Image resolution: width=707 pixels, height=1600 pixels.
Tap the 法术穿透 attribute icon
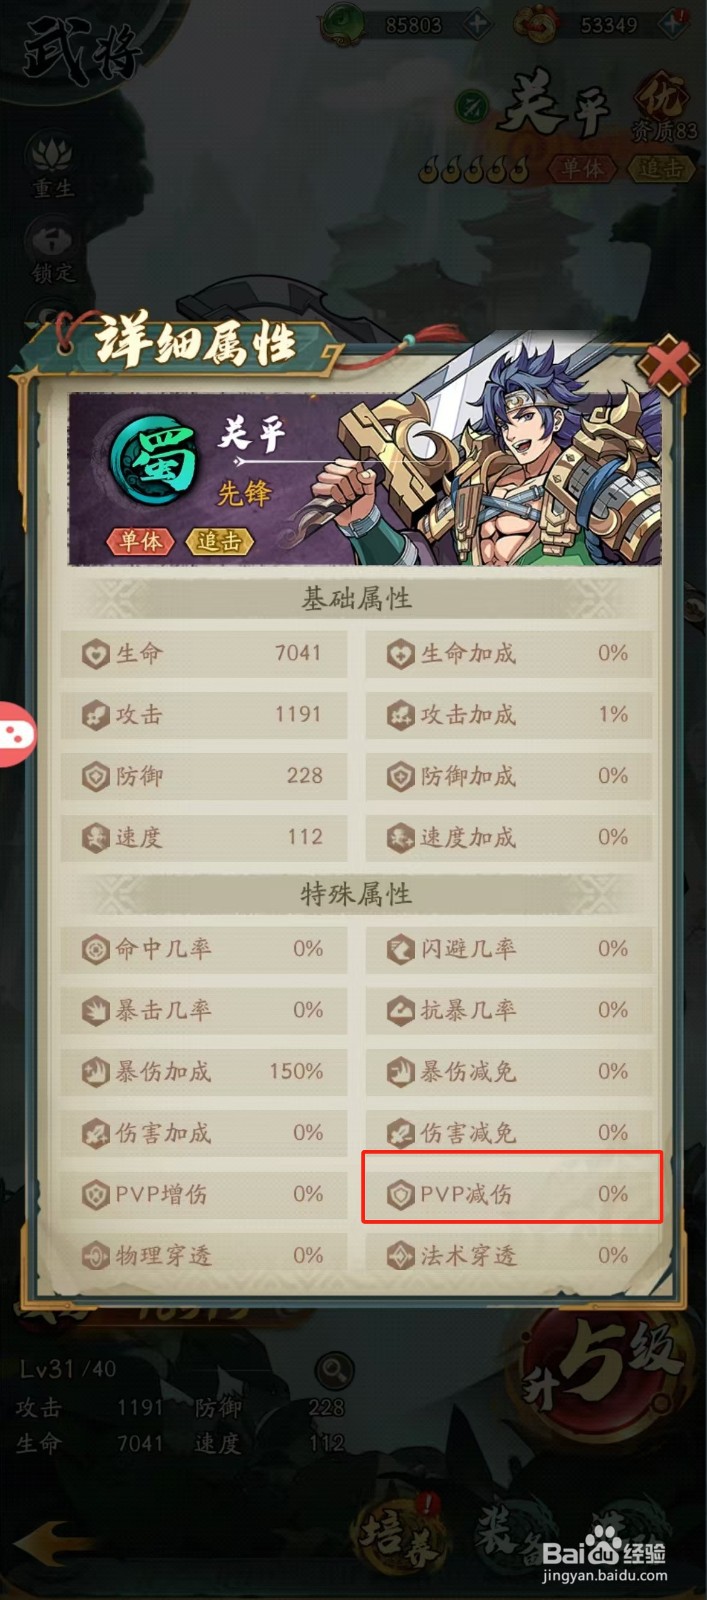pos(400,1256)
